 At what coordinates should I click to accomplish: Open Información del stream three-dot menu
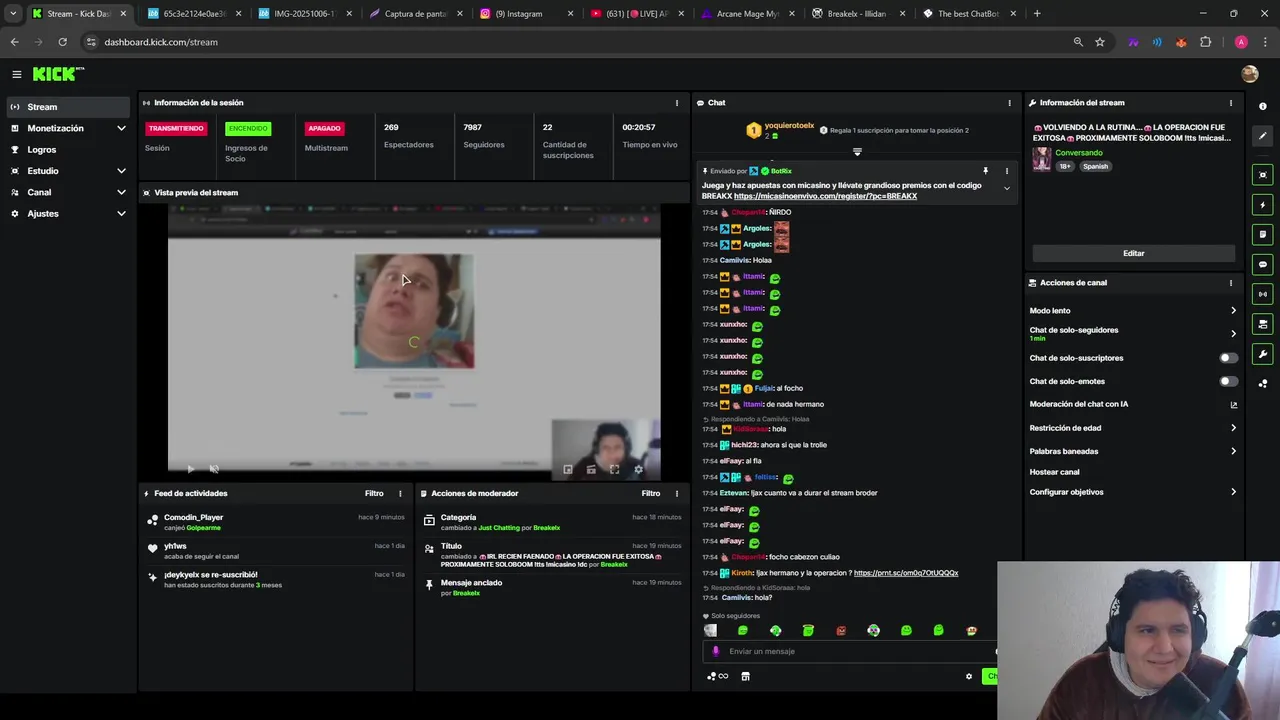(x=1231, y=103)
